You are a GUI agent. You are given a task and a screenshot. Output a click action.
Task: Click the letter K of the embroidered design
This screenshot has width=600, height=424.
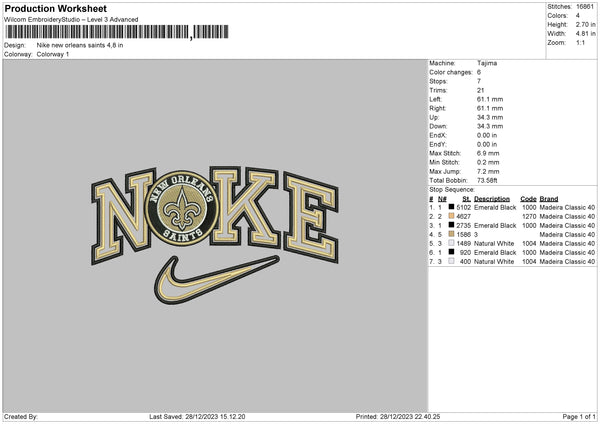pyautogui.click(x=245, y=207)
